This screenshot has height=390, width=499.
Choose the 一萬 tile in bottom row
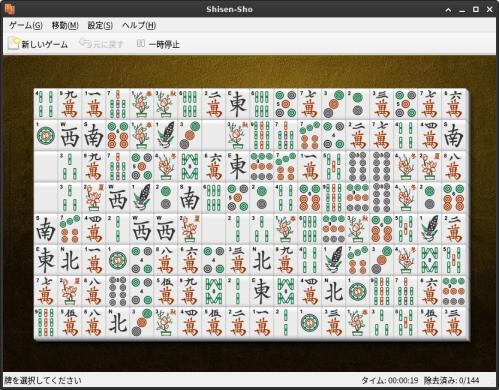click(262, 323)
